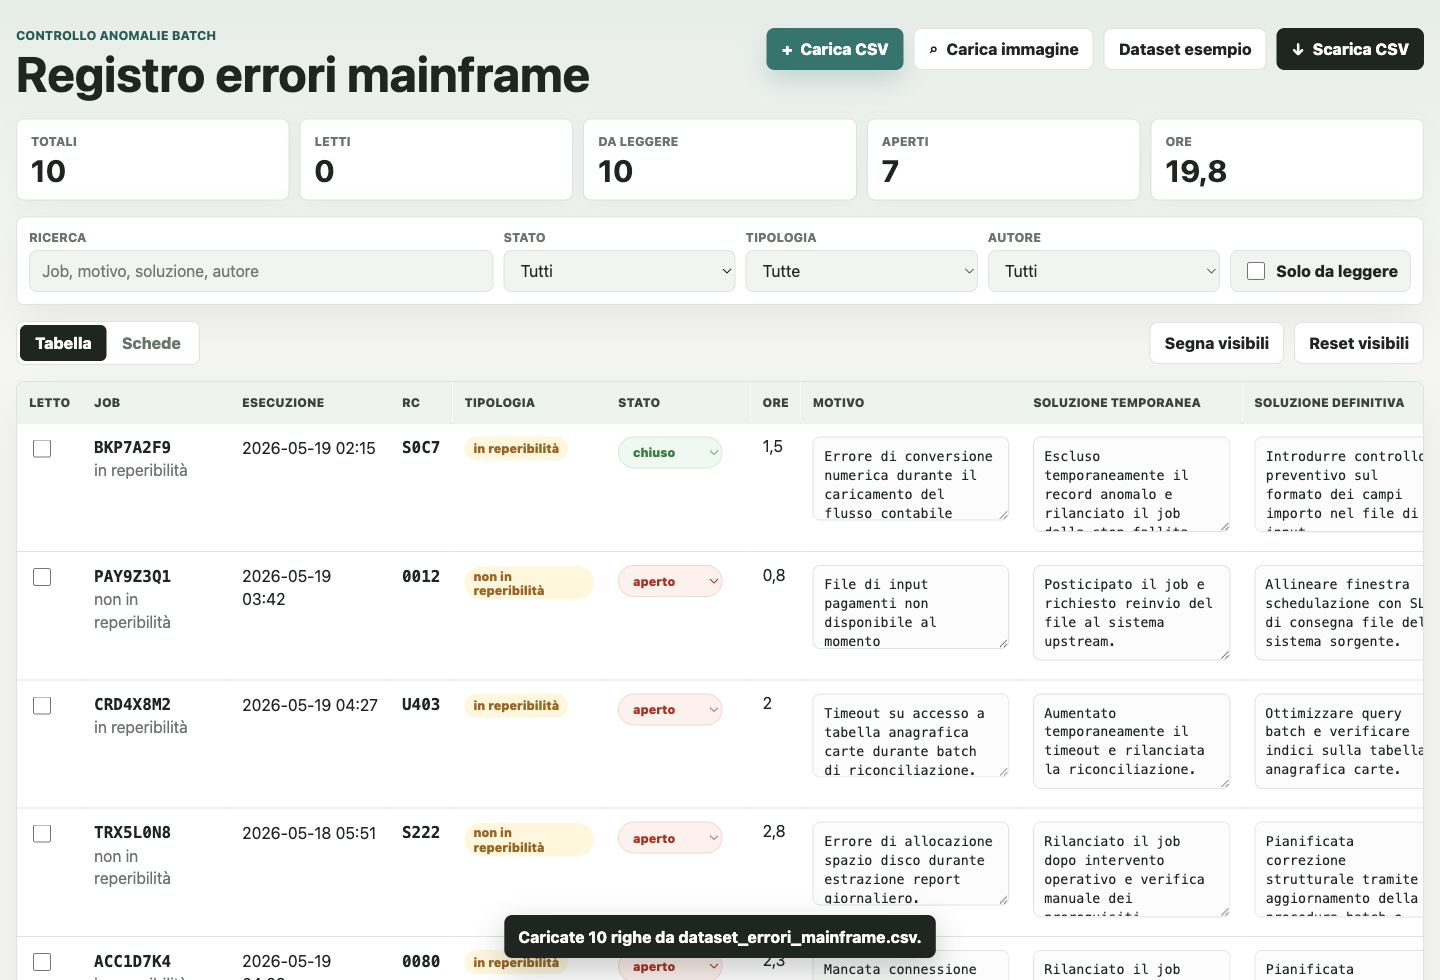Click the non in reperibilità tag of TRX5L0N8

[529, 840]
